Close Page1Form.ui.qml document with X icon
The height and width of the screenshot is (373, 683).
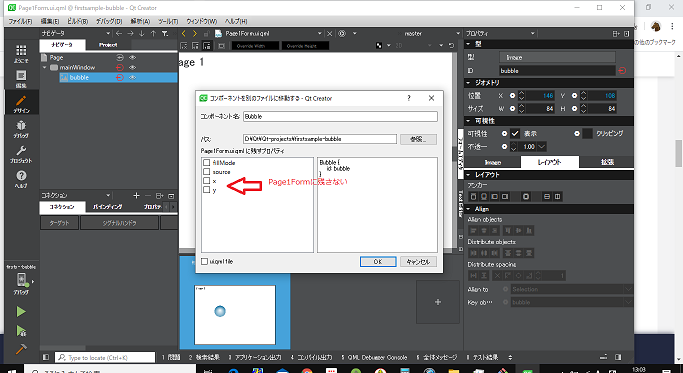(x=330, y=34)
